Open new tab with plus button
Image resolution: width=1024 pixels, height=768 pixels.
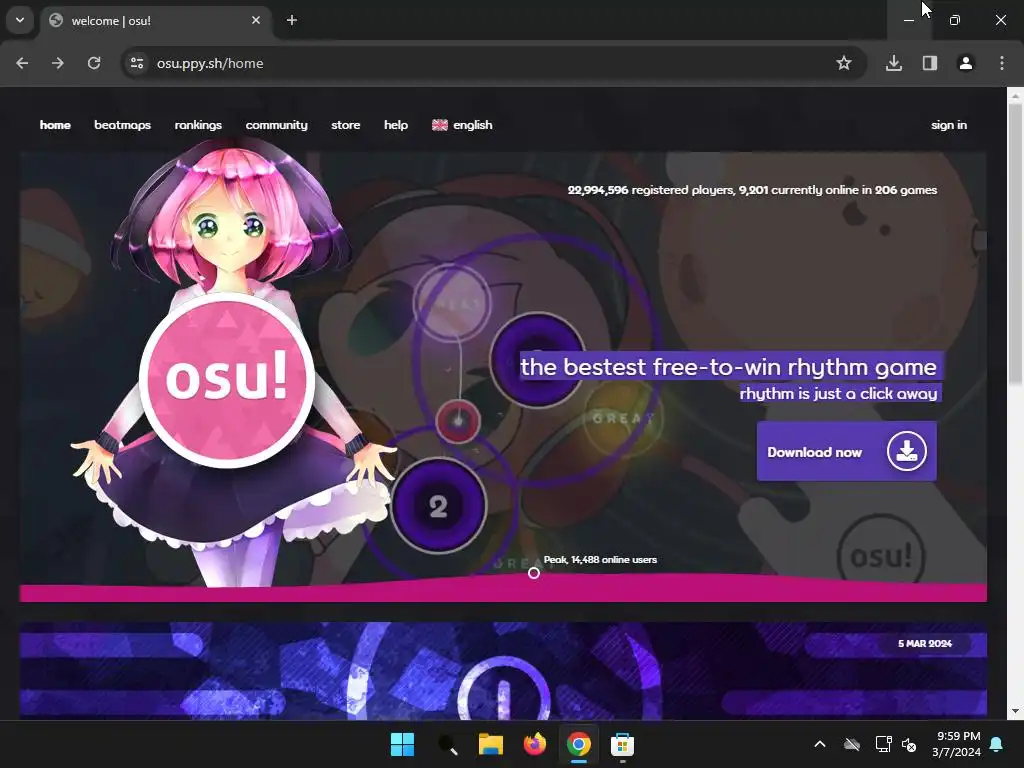(x=292, y=20)
